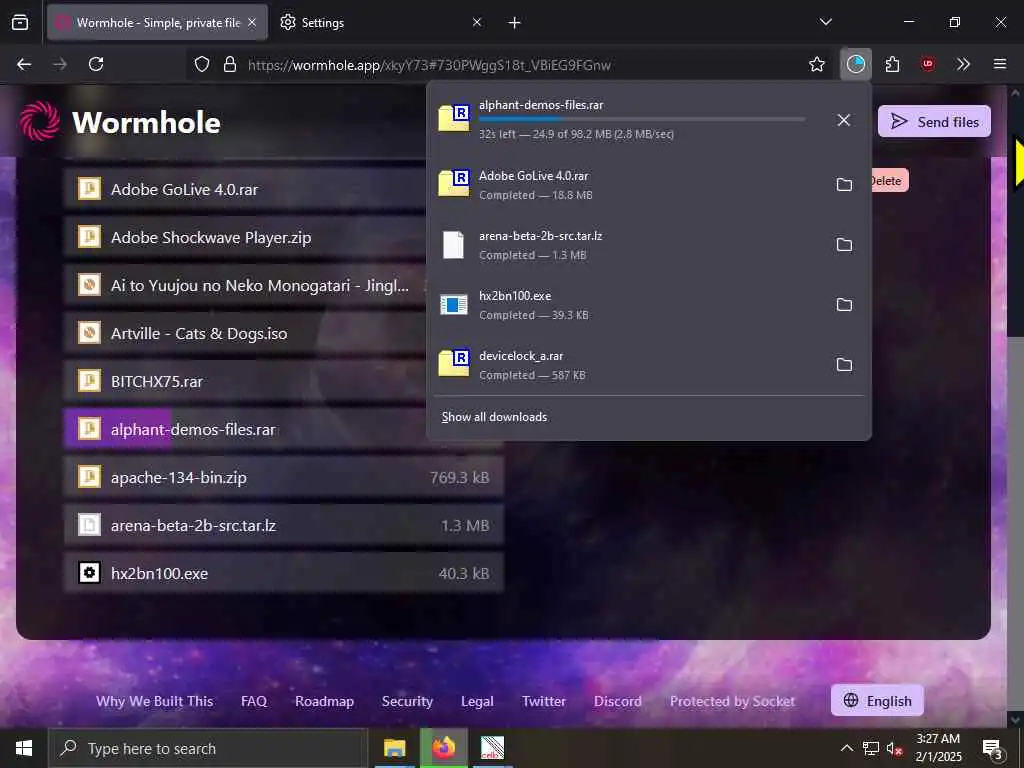Show arena-beta-2b-src.tar.lz in folder
The image size is (1024, 768).
(844, 245)
